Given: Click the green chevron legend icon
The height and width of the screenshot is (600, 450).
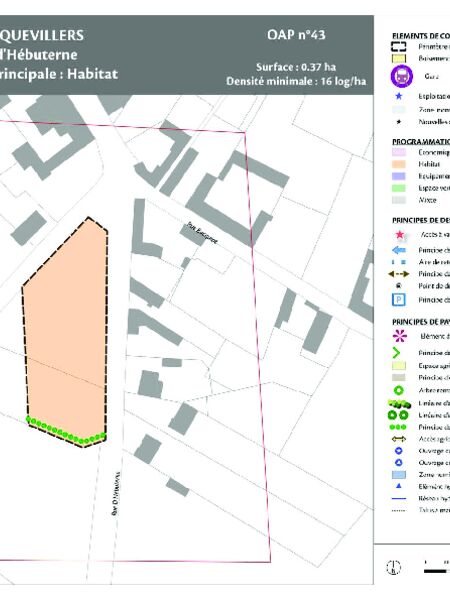Looking at the screenshot, I should [x=396, y=352].
